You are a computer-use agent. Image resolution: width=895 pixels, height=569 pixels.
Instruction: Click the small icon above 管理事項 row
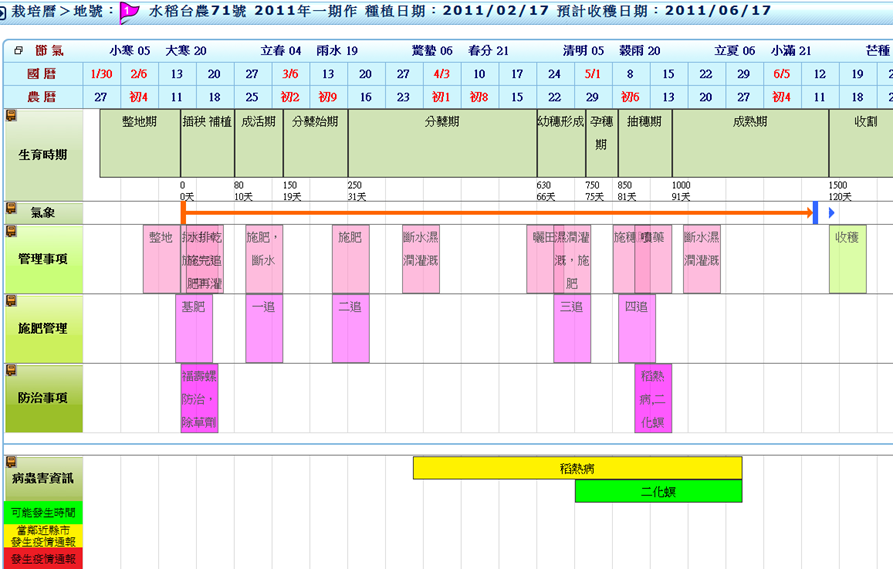11,231
